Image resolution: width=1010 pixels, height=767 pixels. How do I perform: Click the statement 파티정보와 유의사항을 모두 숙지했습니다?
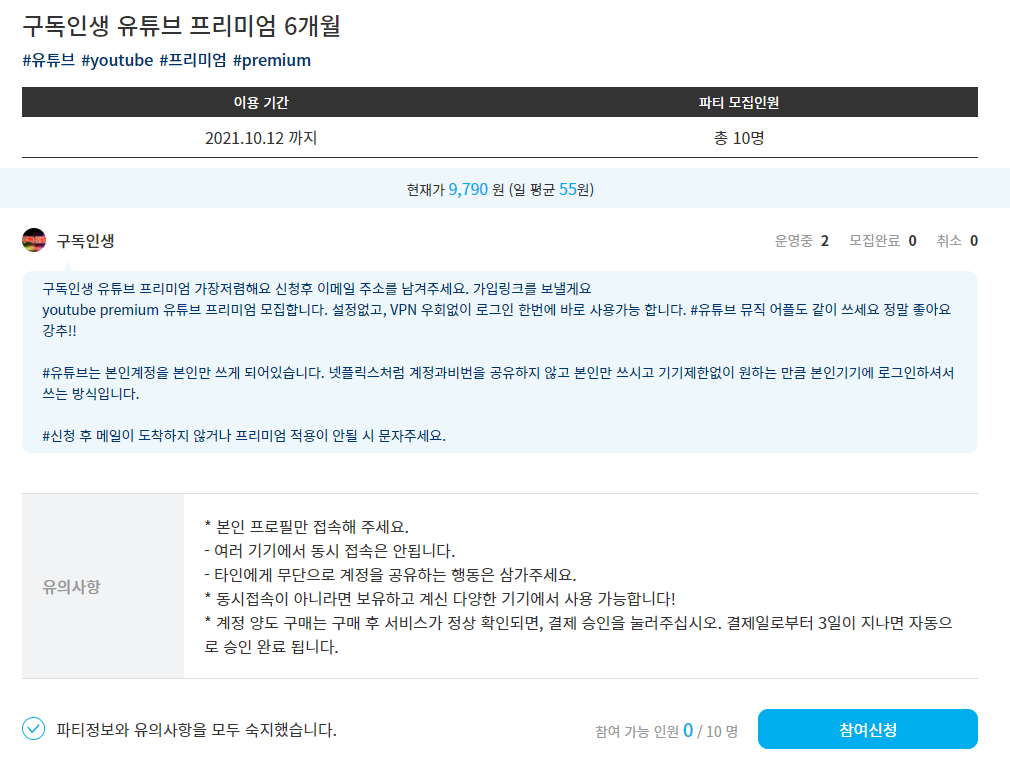tap(196, 730)
